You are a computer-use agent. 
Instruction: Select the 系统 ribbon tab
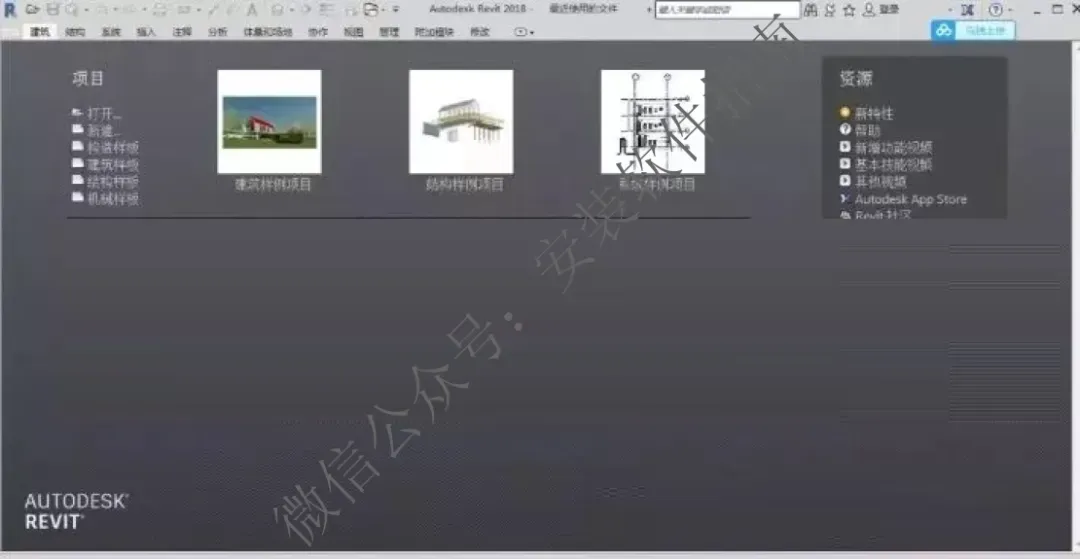[x=111, y=32]
